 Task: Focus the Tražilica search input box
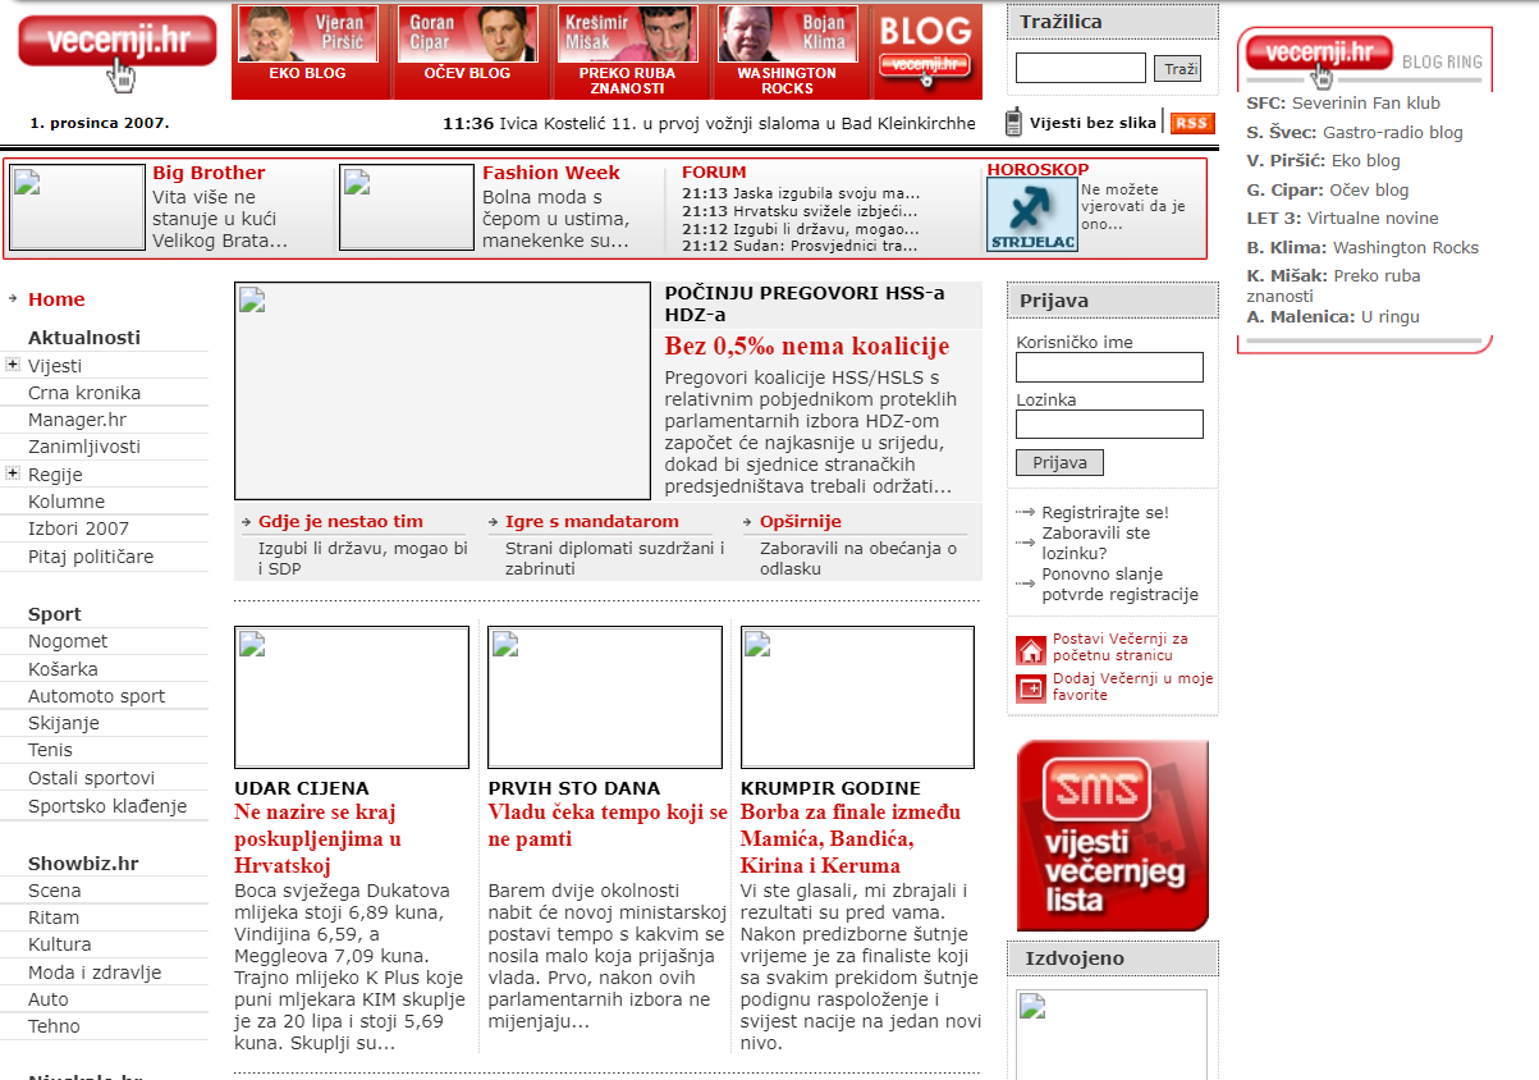1080,68
